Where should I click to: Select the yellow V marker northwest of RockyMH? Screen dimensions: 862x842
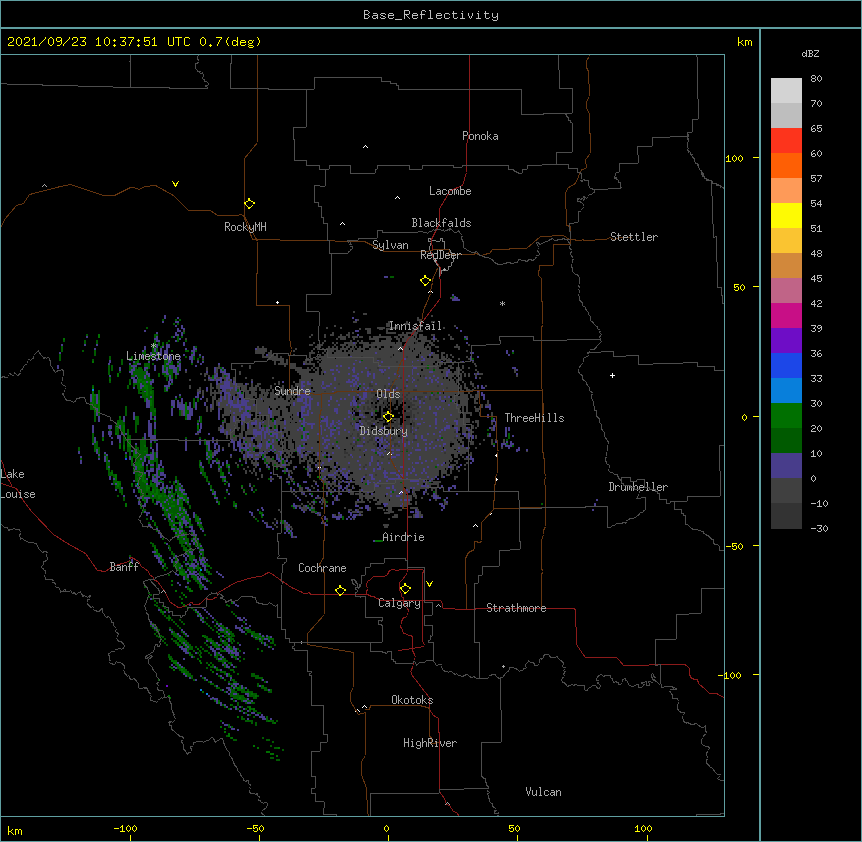[x=175, y=184]
